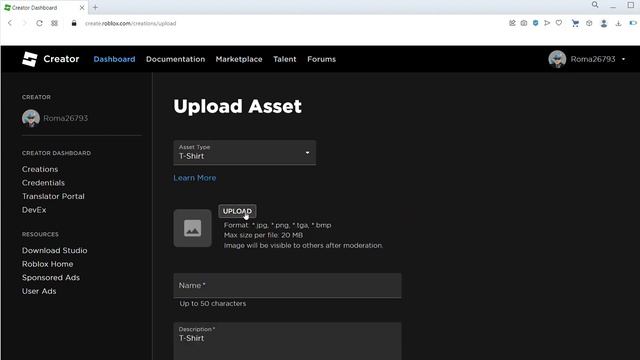Click the browser profile person icon
This screenshot has width=640, height=360.
pyautogui.click(x=604, y=24)
